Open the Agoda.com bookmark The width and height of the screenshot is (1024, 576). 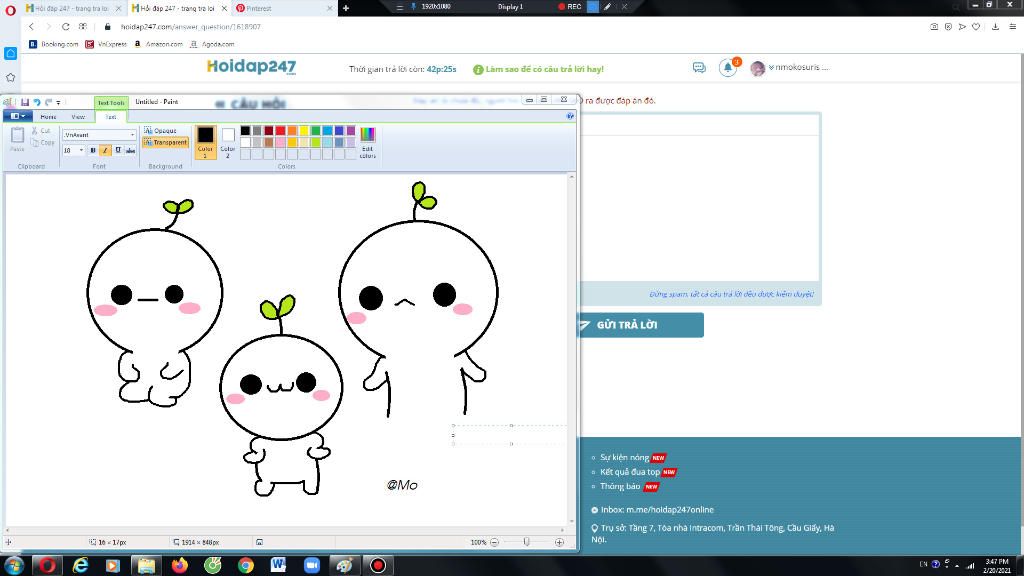(x=212, y=44)
